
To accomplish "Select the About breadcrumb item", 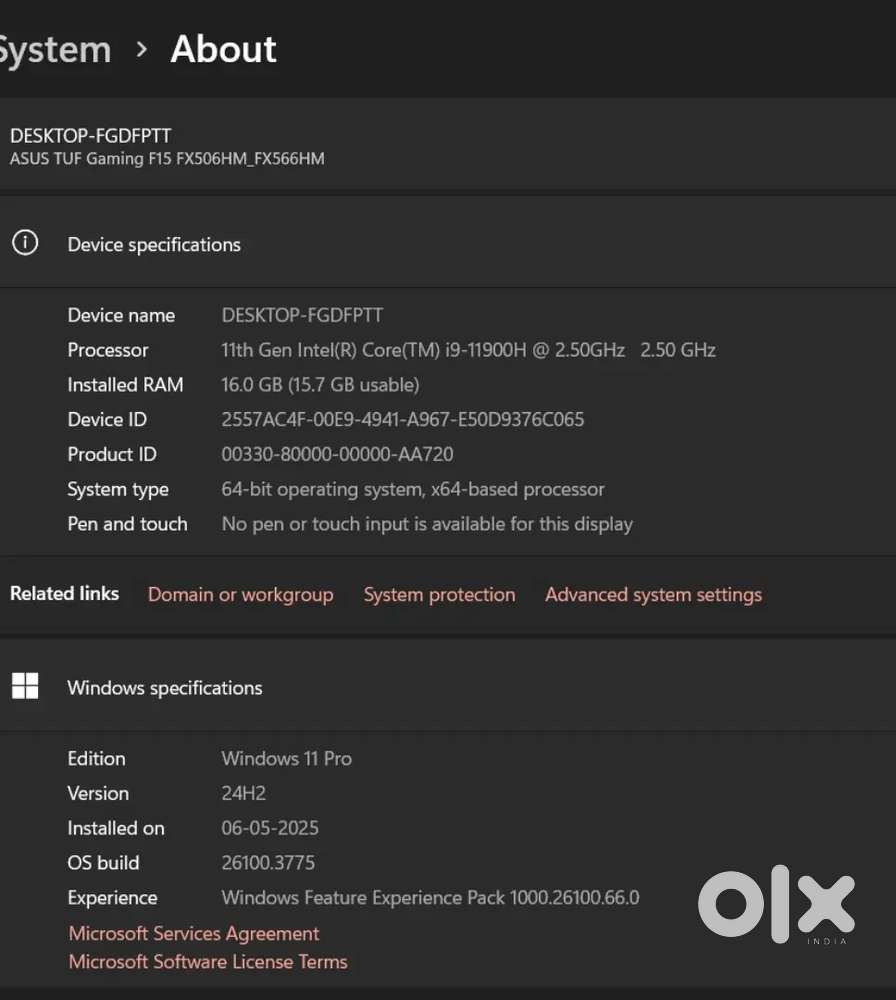I will point(223,49).
